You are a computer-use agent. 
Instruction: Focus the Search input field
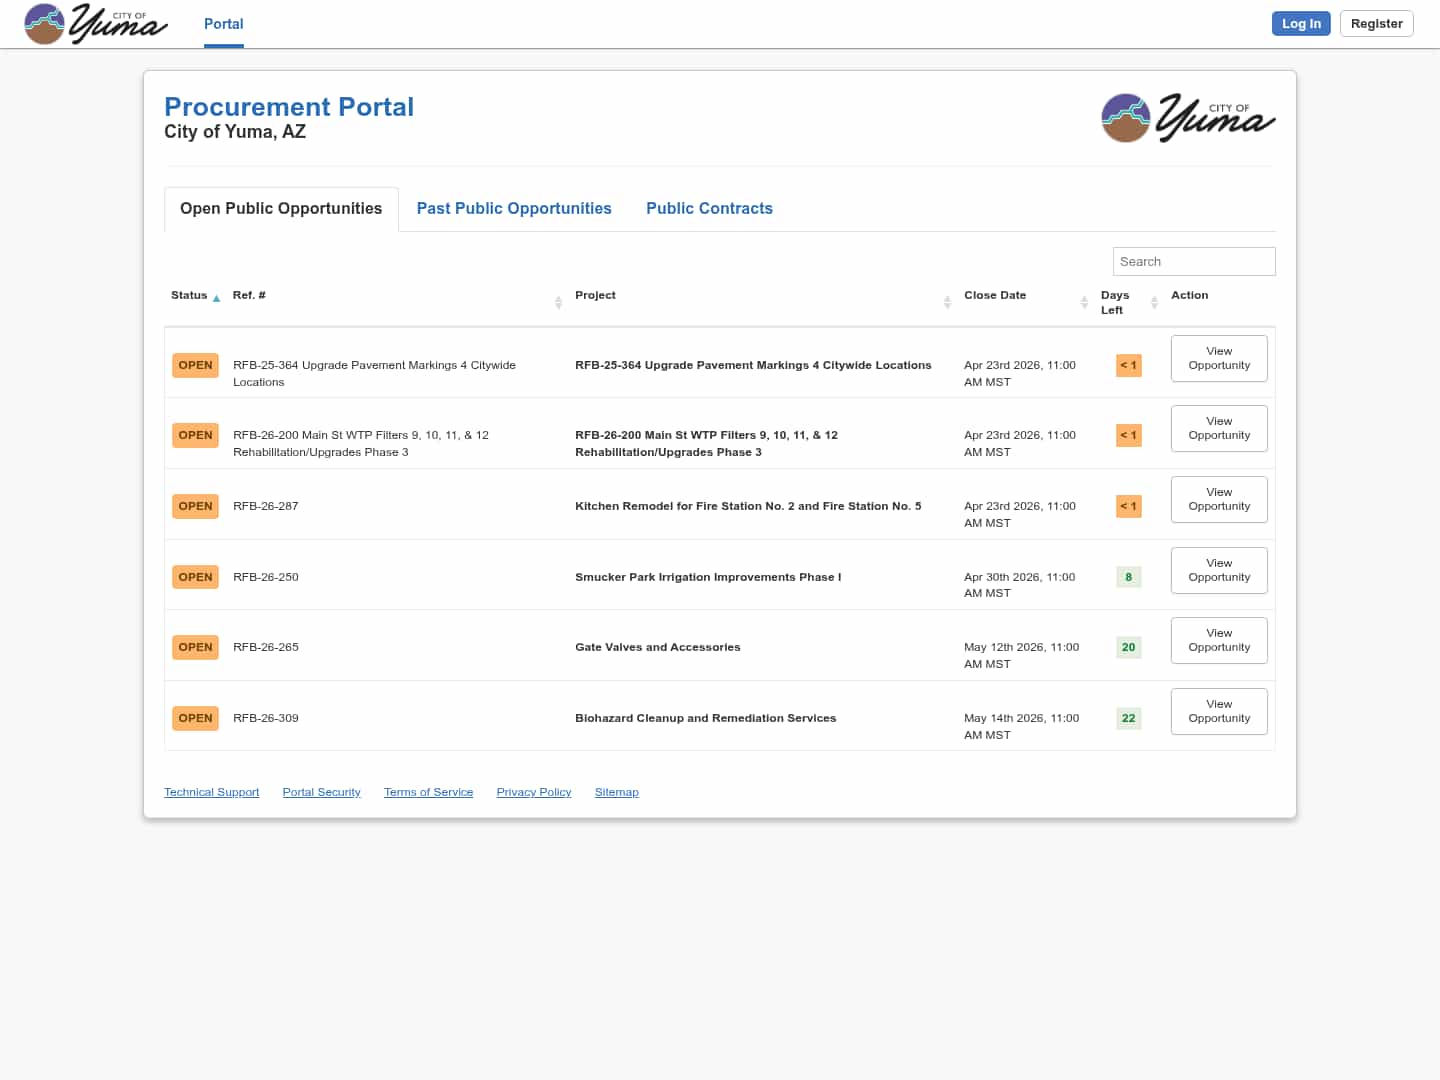point(1193,261)
